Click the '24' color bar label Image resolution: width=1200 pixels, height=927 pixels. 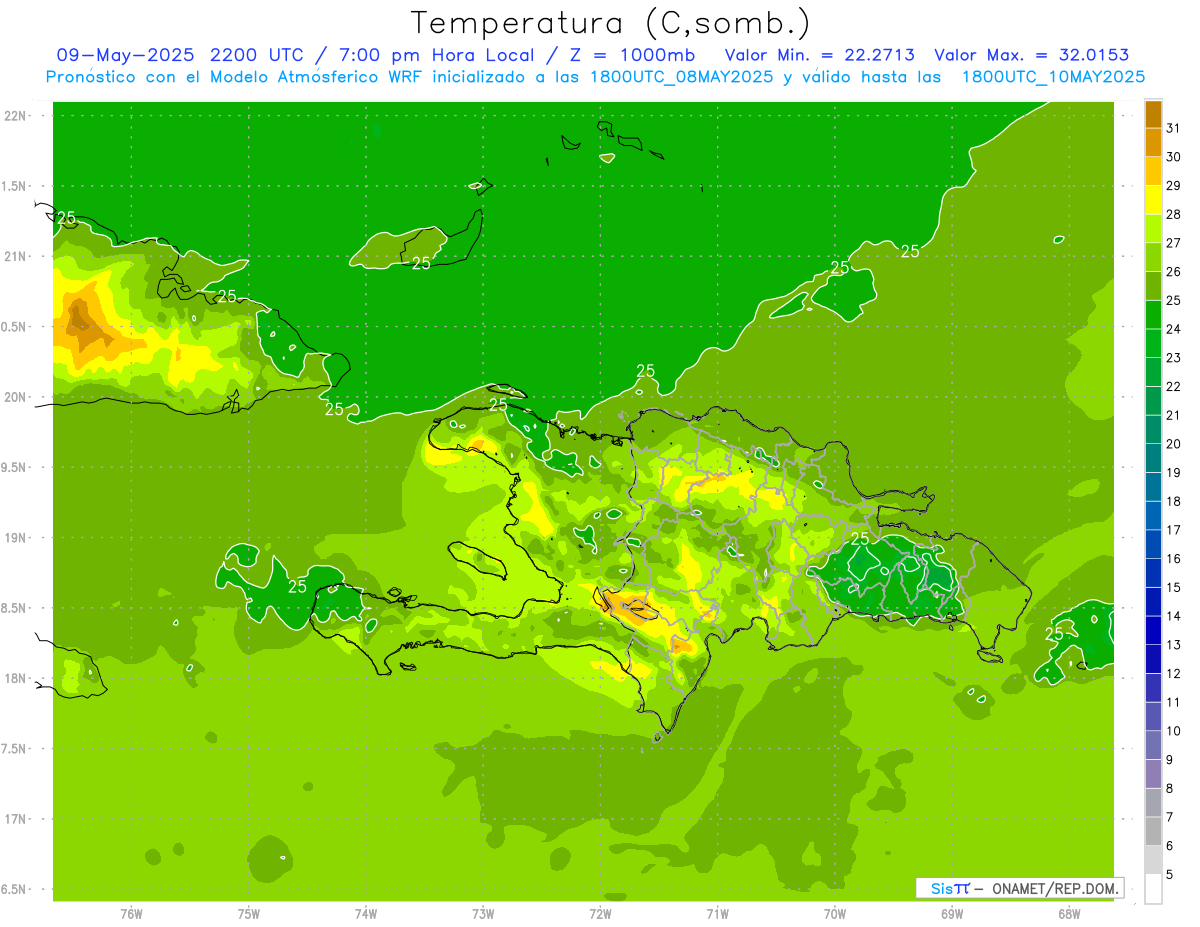click(1173, 329)
